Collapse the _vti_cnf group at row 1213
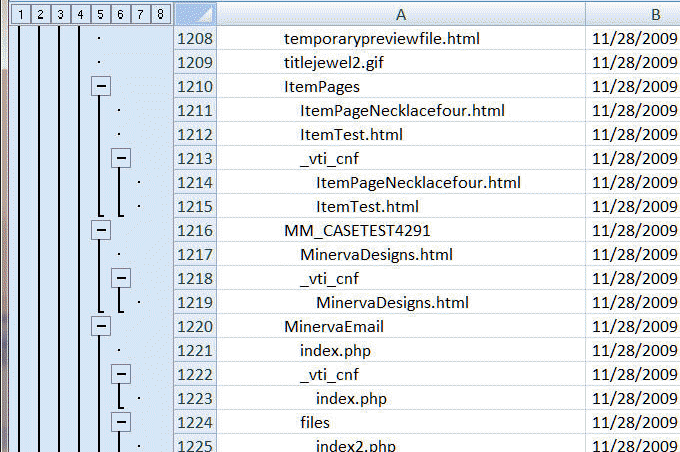Image resolution: width=680 pixels, height=452 pixels. coord(121,158)
